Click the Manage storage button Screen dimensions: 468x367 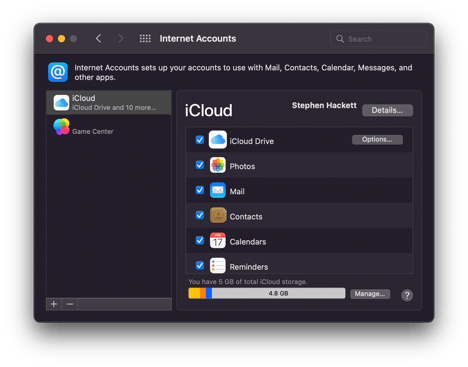370,294
